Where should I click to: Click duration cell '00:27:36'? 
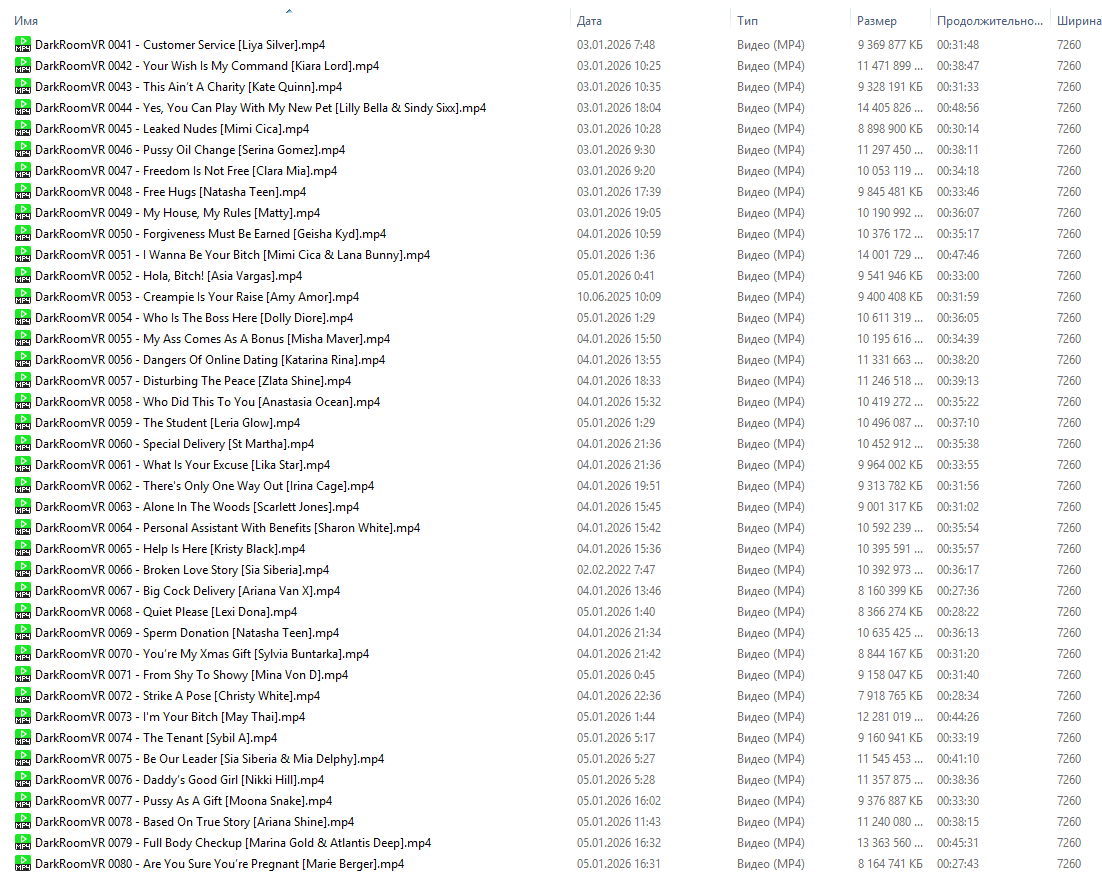point(958,591)
